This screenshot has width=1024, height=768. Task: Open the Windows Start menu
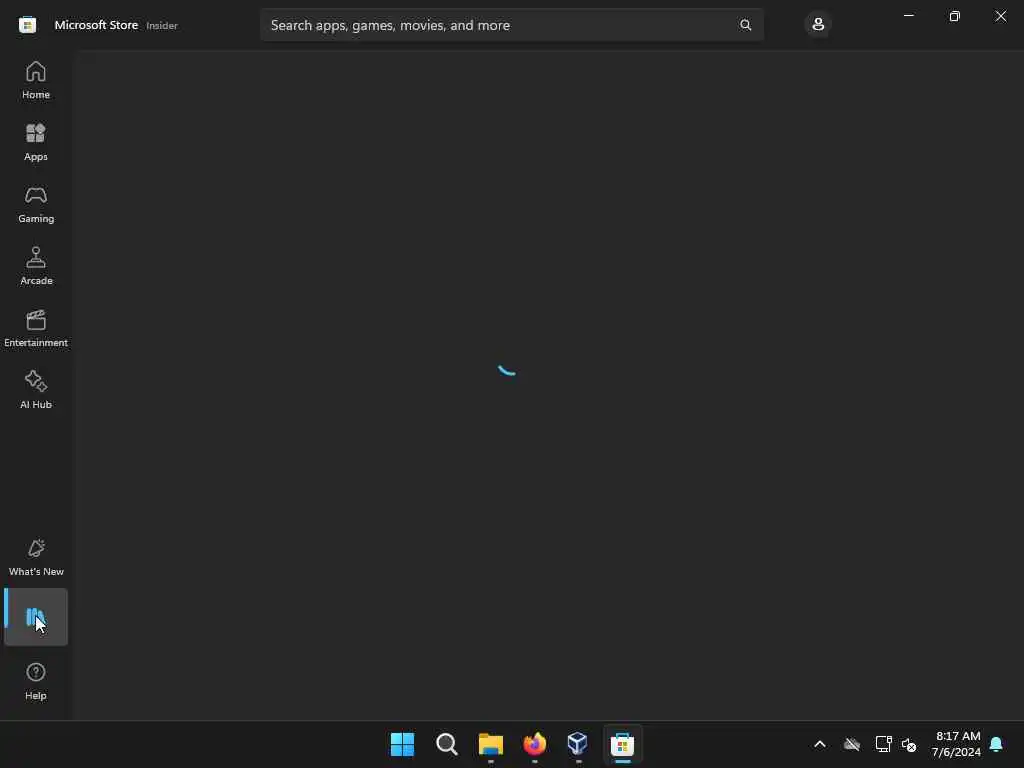tap(402, 744)
